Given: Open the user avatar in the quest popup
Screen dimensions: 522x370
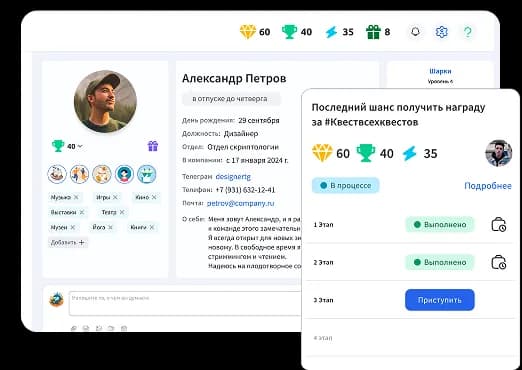Looking at the screenshot, I should pyautogui.click(x=499, y=153).
